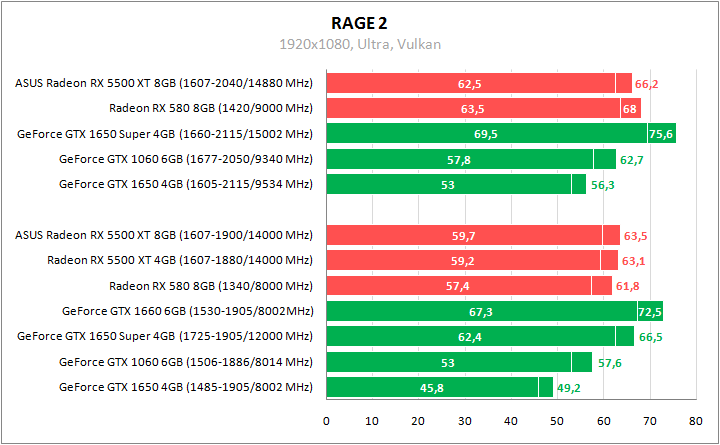This screenshot has height=445, width=720.
Task: Click the 80 axis tick label
Action: tap(696, 421)
